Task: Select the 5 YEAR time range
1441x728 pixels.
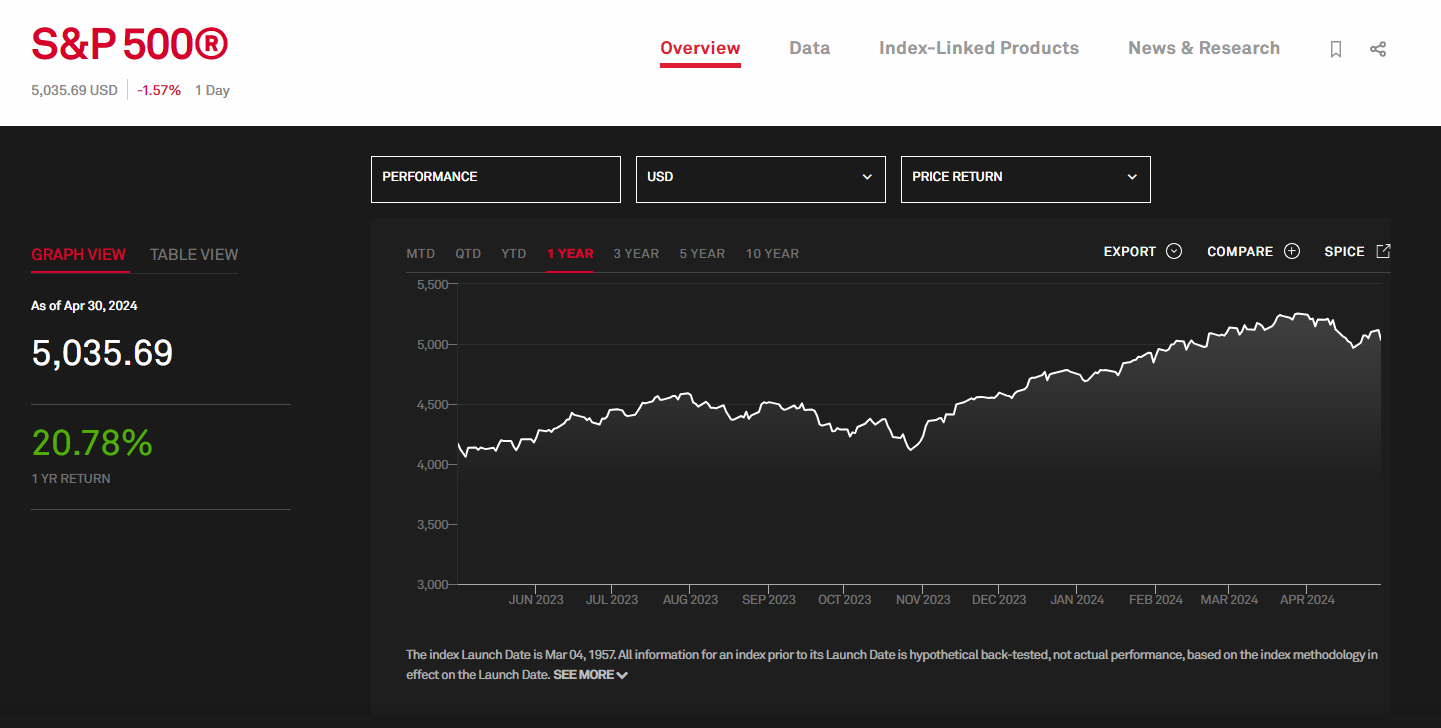Action: 702,254
